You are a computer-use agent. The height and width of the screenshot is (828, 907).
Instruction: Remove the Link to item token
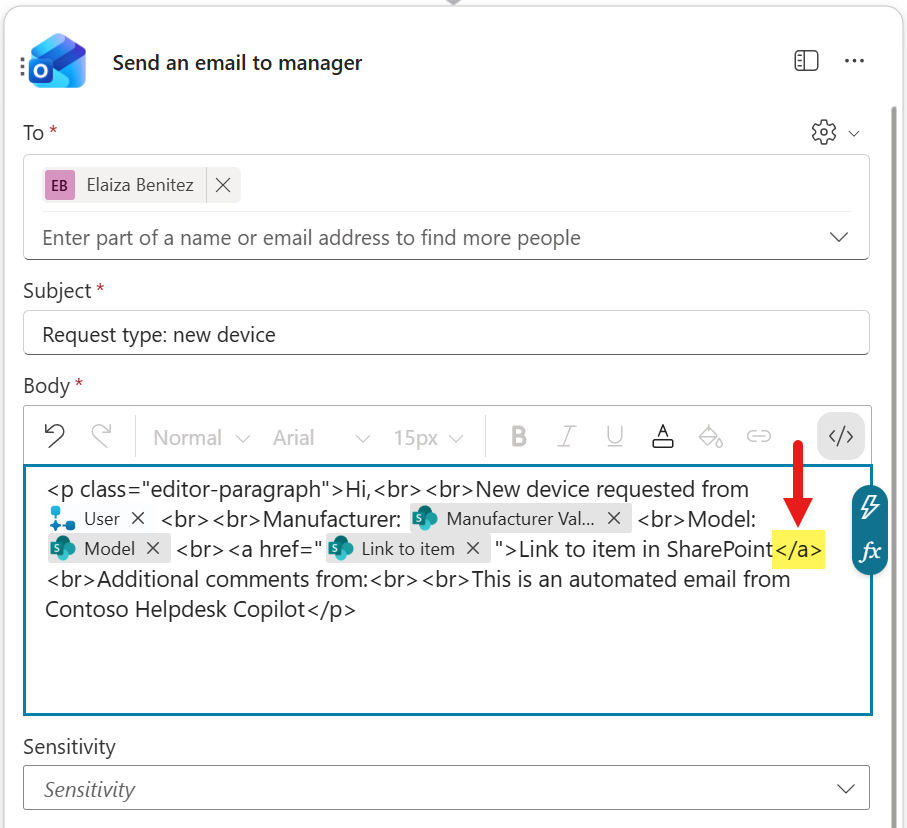pyautogui.click(x=474, y=548)
